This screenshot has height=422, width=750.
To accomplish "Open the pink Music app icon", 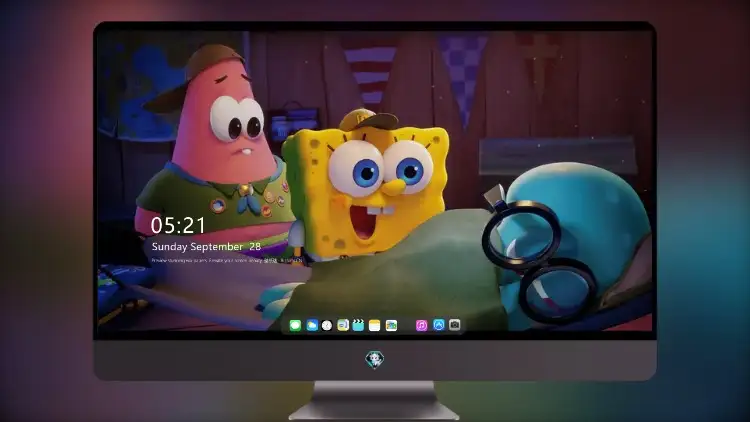I will [x=421, y=325].
